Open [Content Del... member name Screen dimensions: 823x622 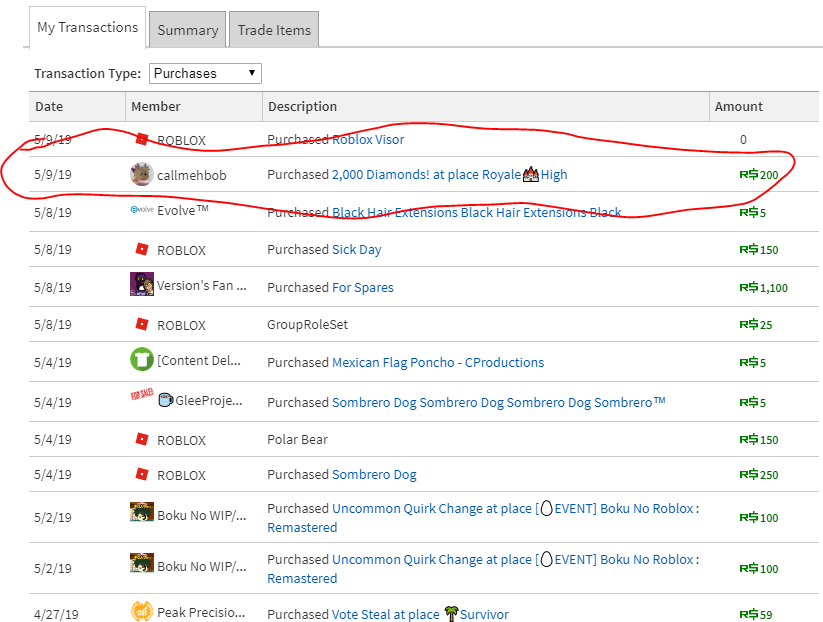tap(199, 361)
